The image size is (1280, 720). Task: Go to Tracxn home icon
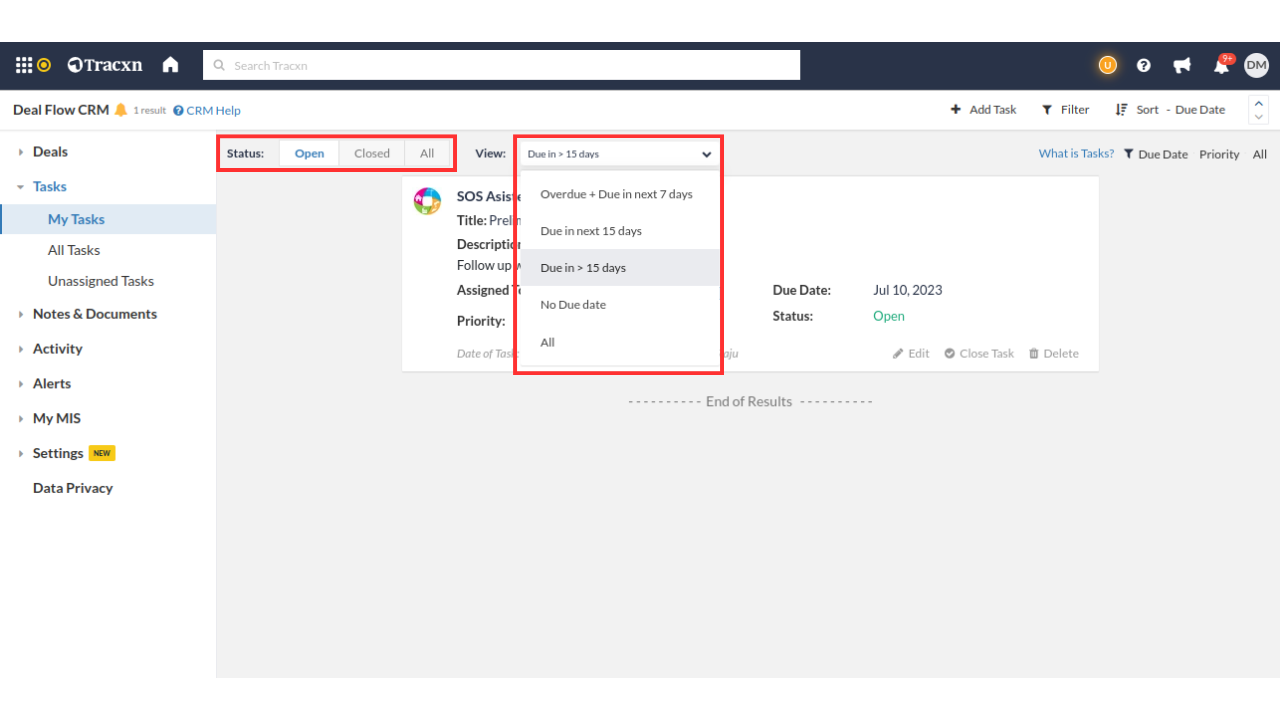point(170,65)
